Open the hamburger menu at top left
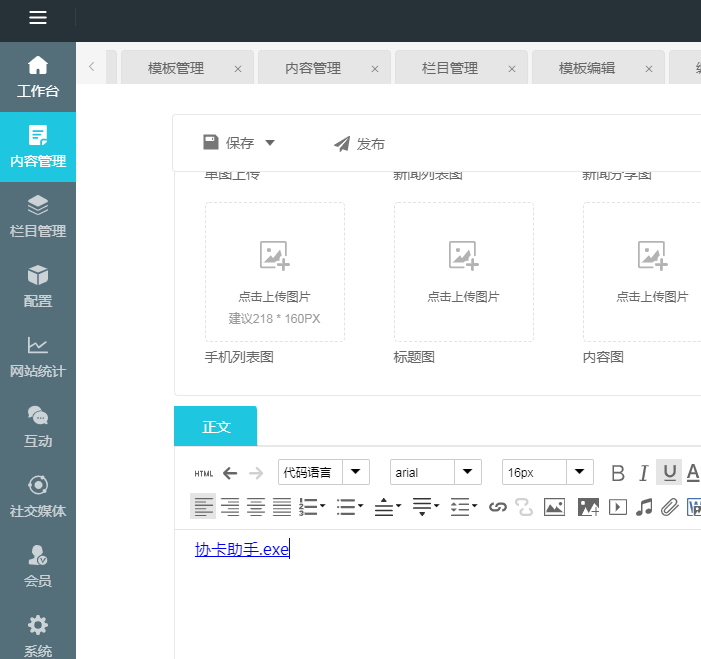This screenshot has height=659, width=701. [x=38, y=18]
